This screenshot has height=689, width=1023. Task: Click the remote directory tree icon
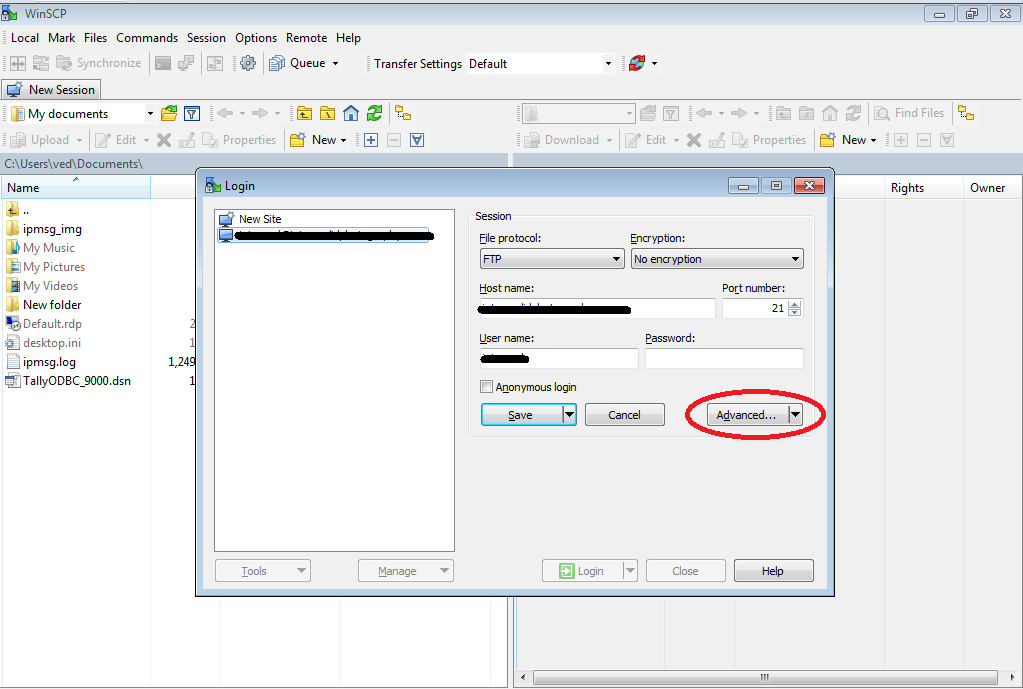click(x=966, y=114)
